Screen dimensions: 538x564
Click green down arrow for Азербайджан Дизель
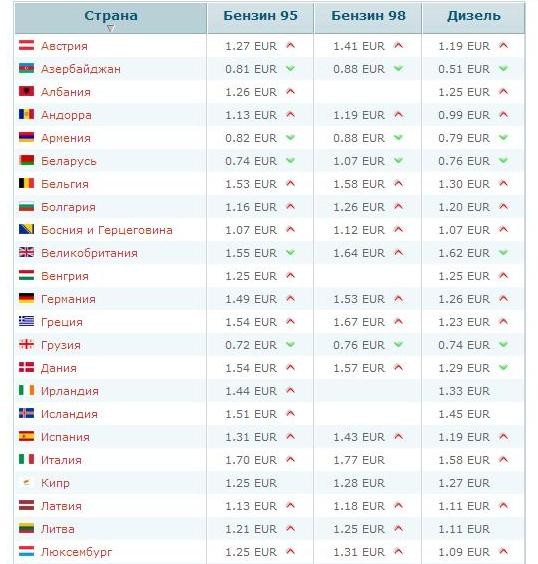503,68
